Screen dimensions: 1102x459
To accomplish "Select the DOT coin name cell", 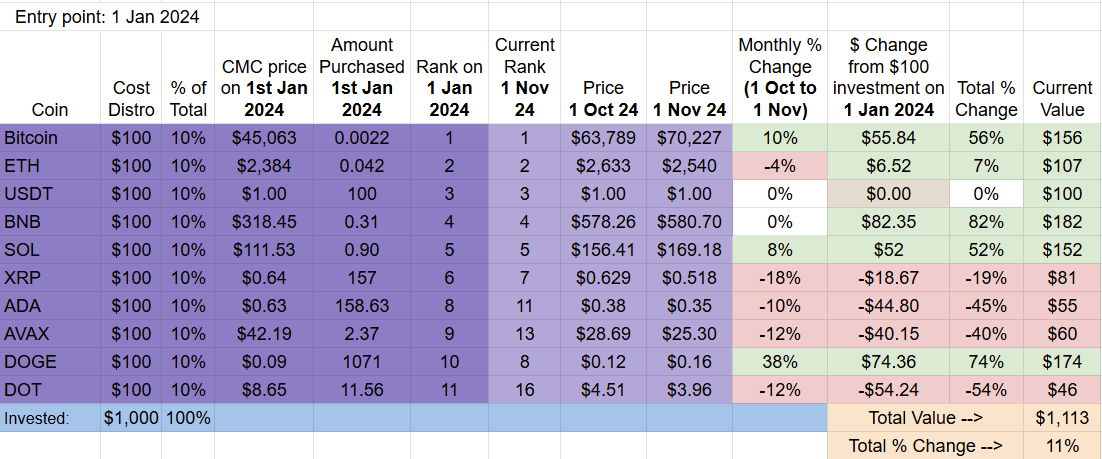I will click(x=51, y=390).
